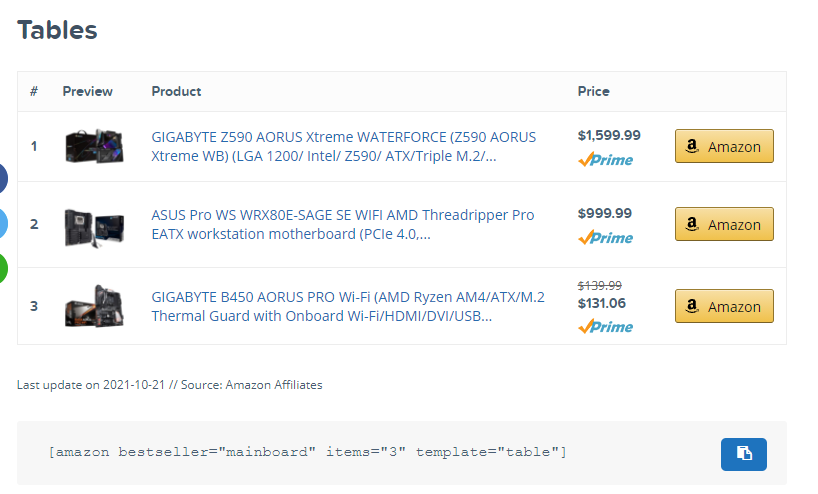
Task: Click the $999.99 price text
Action: point(605,213)
